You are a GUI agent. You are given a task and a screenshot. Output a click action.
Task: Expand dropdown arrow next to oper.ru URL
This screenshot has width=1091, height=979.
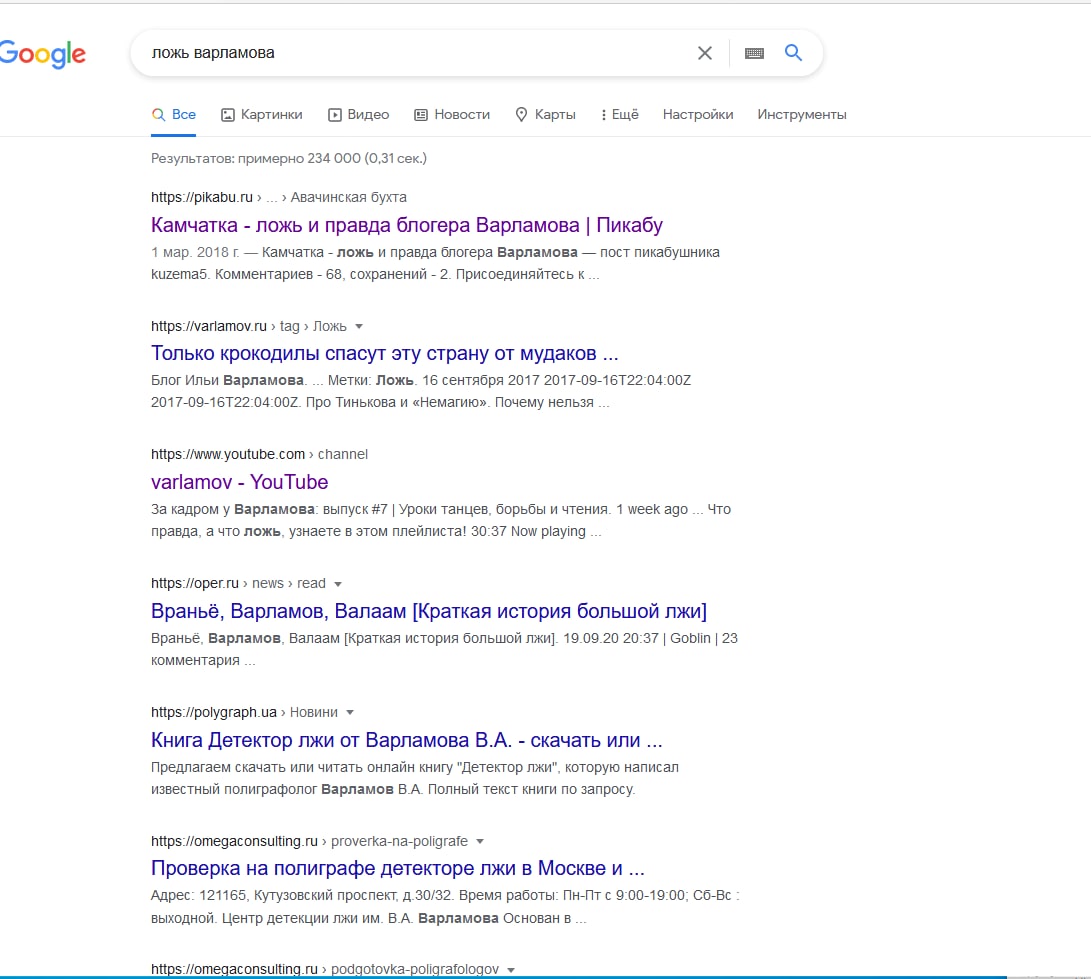[x=338, y=584]
